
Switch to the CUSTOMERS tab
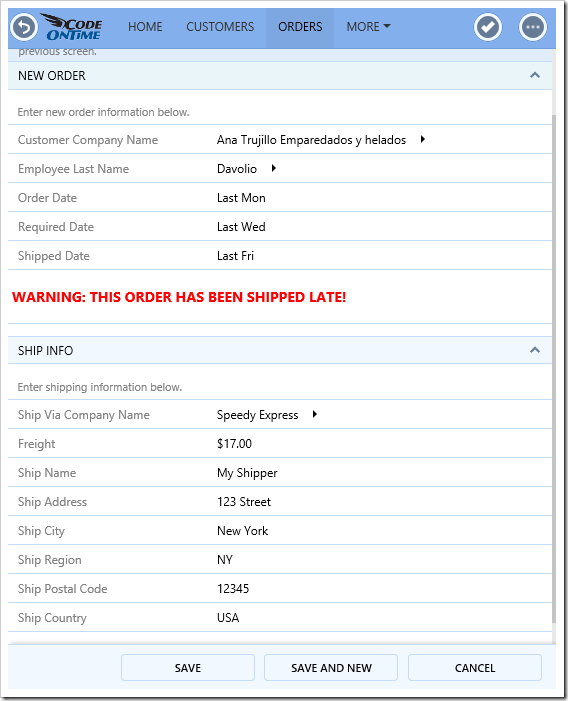point(220,27)
